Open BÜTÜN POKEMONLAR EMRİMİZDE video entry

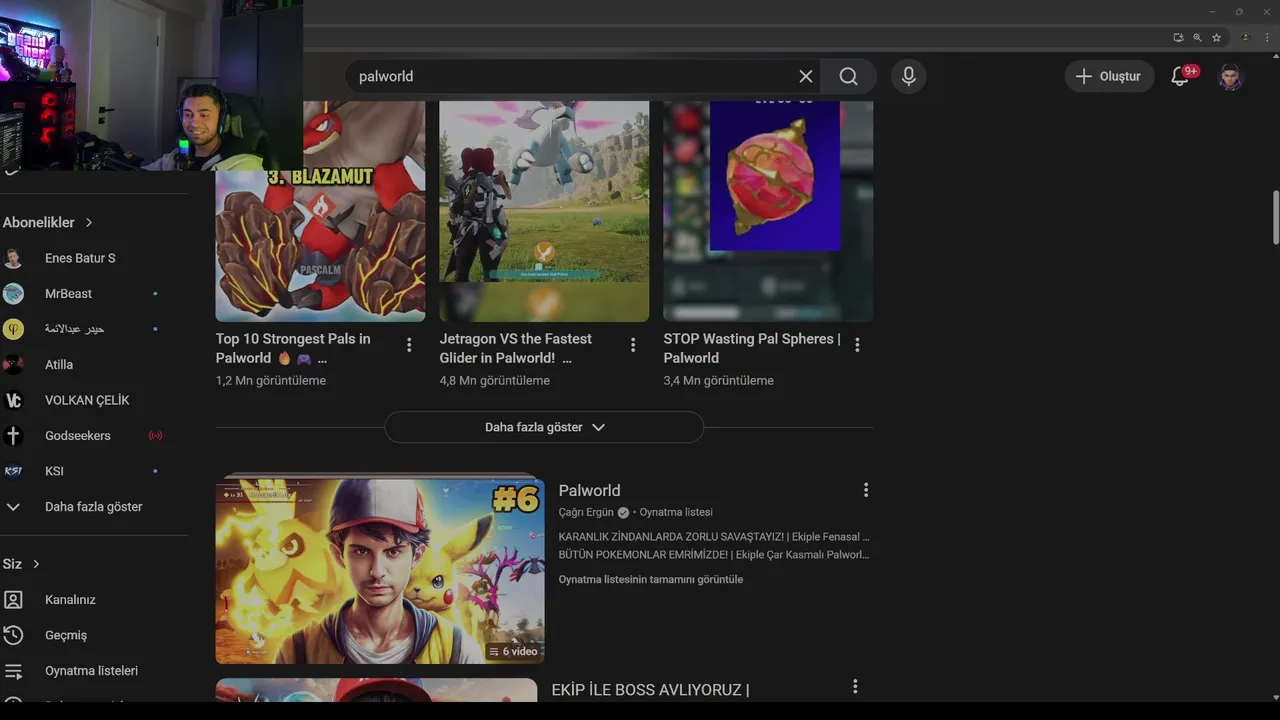(714, 555)
